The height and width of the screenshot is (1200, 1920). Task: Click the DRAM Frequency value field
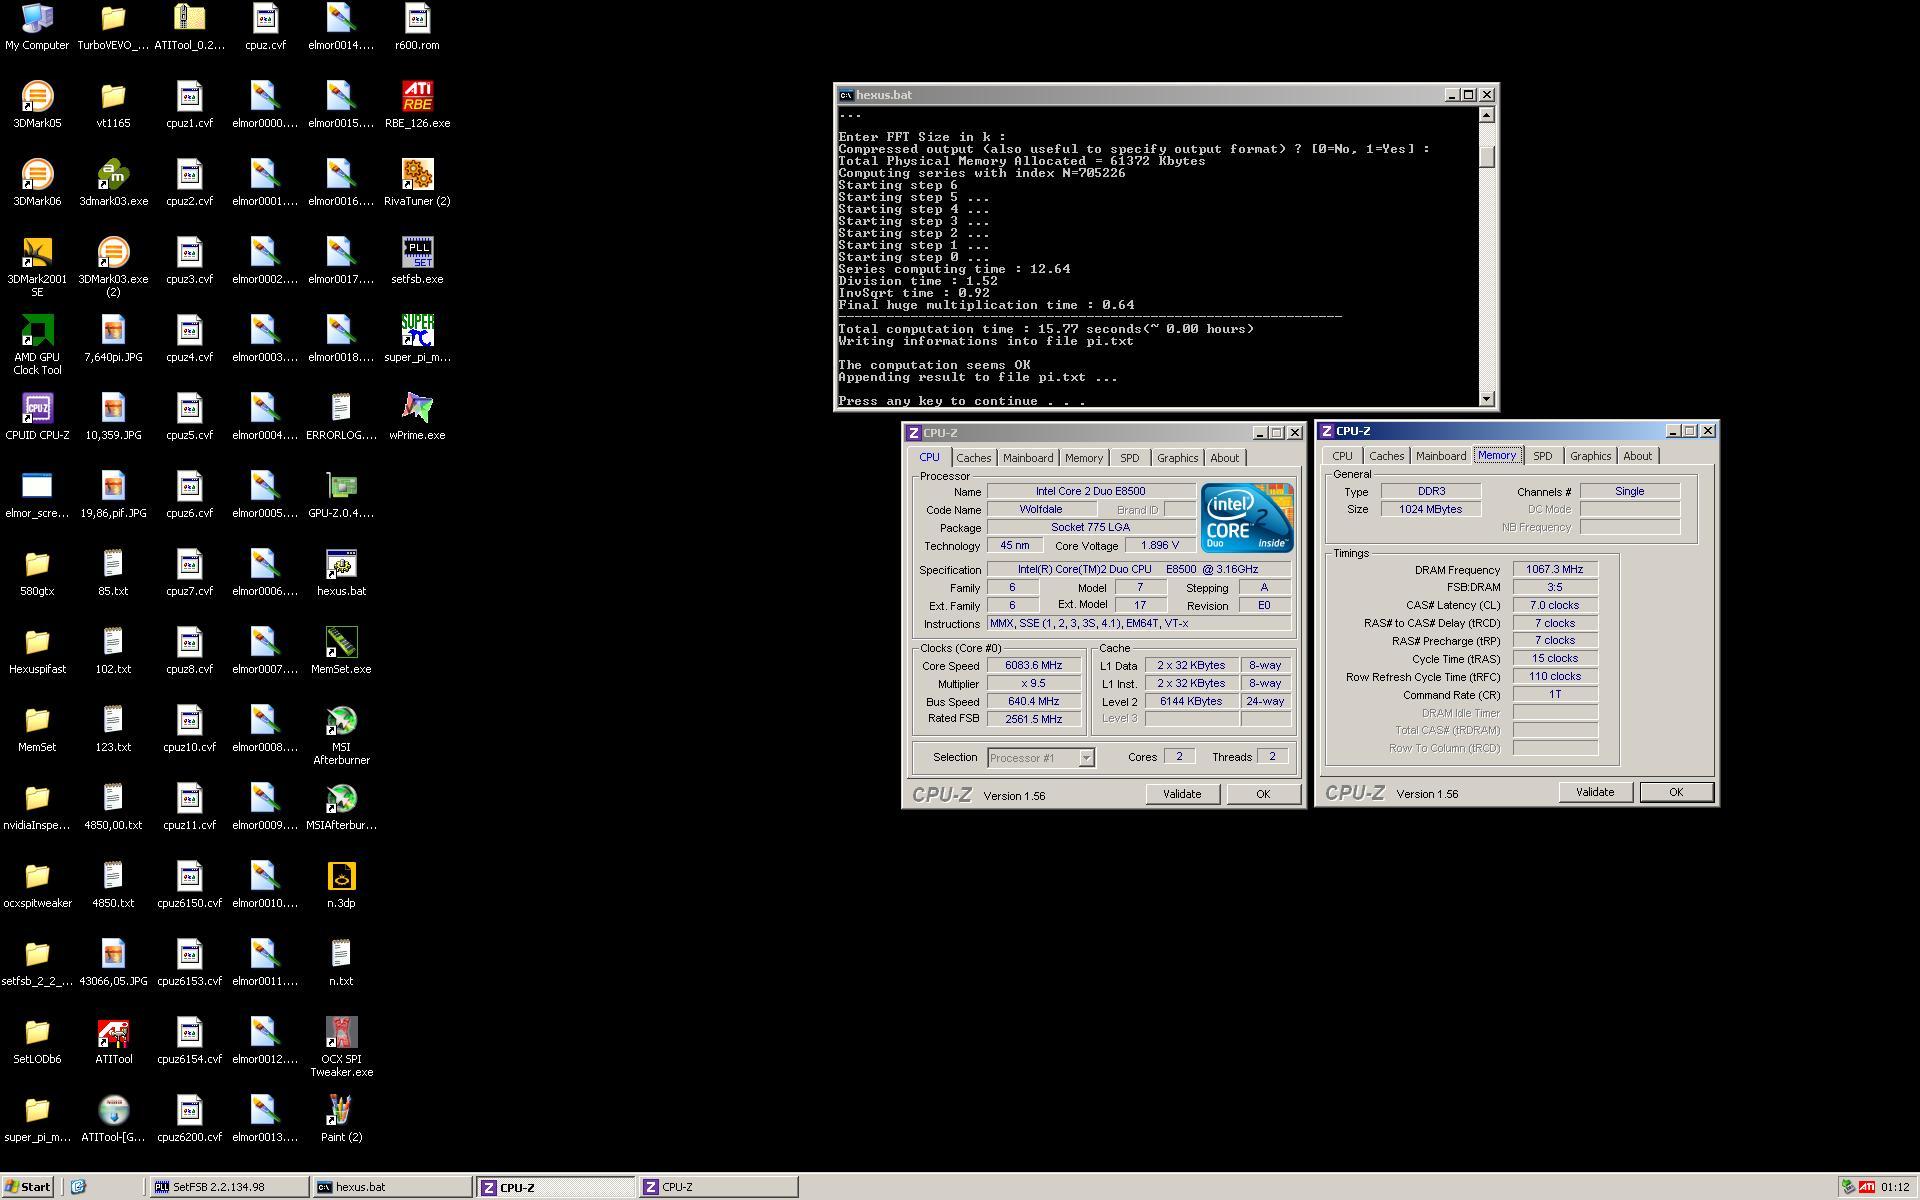click(1555, 570)
